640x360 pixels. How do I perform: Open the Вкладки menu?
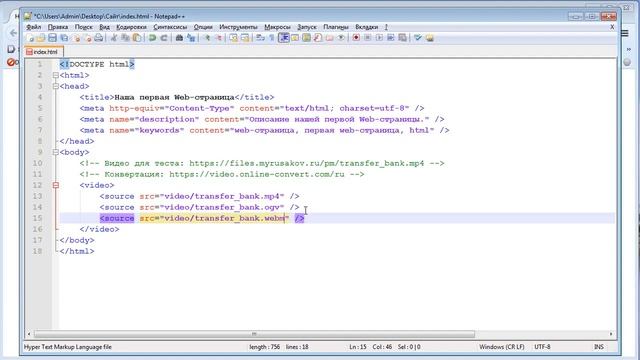(367, 27)
